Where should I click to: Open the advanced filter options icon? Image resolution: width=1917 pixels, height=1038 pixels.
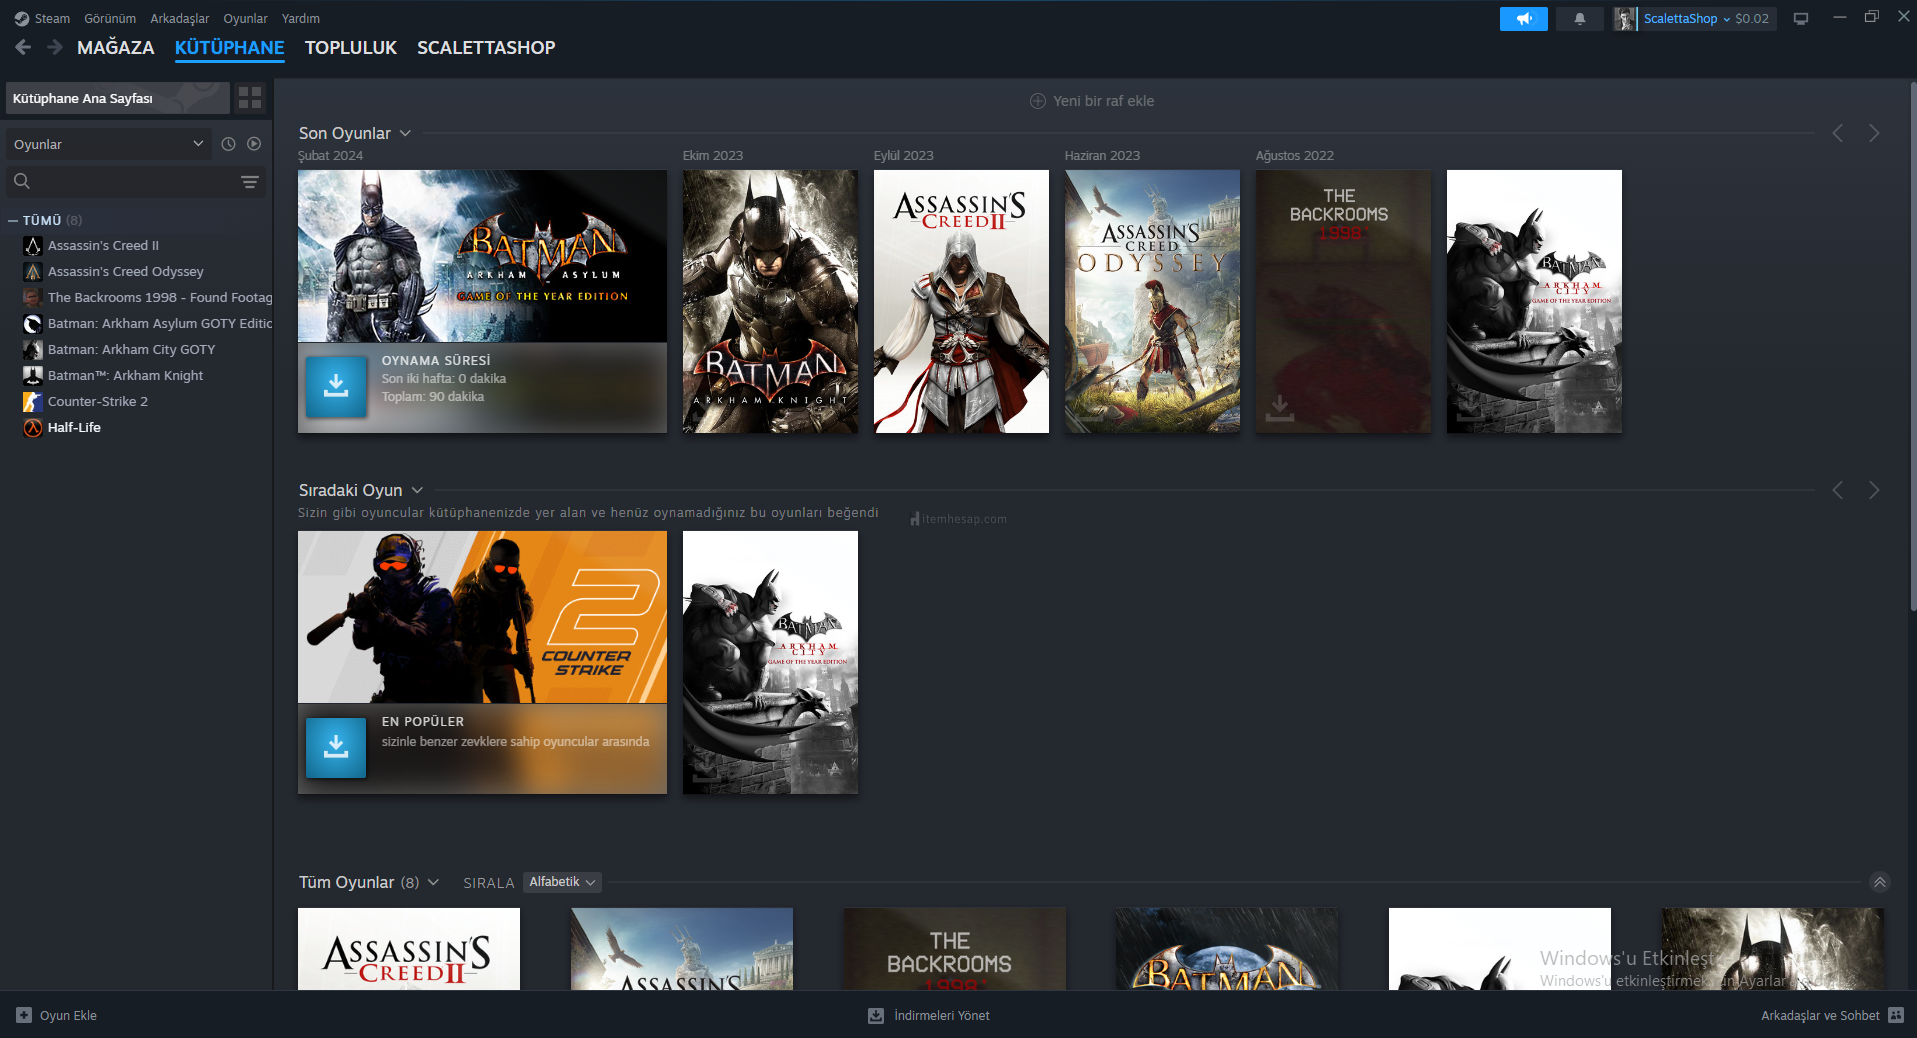point(250,182)
